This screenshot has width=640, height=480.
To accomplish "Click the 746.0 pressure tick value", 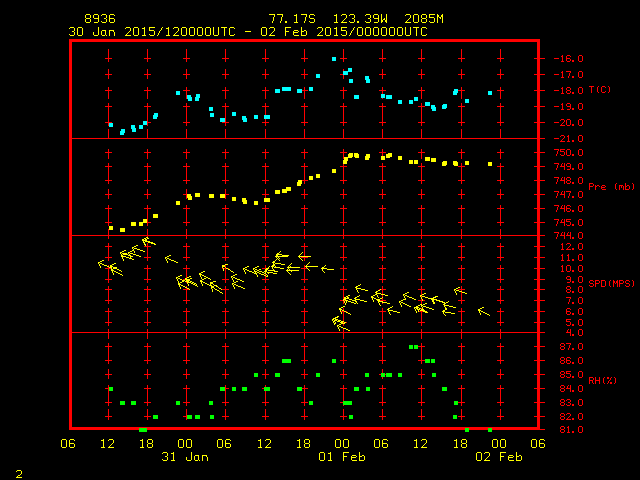I will coord(568,209).
